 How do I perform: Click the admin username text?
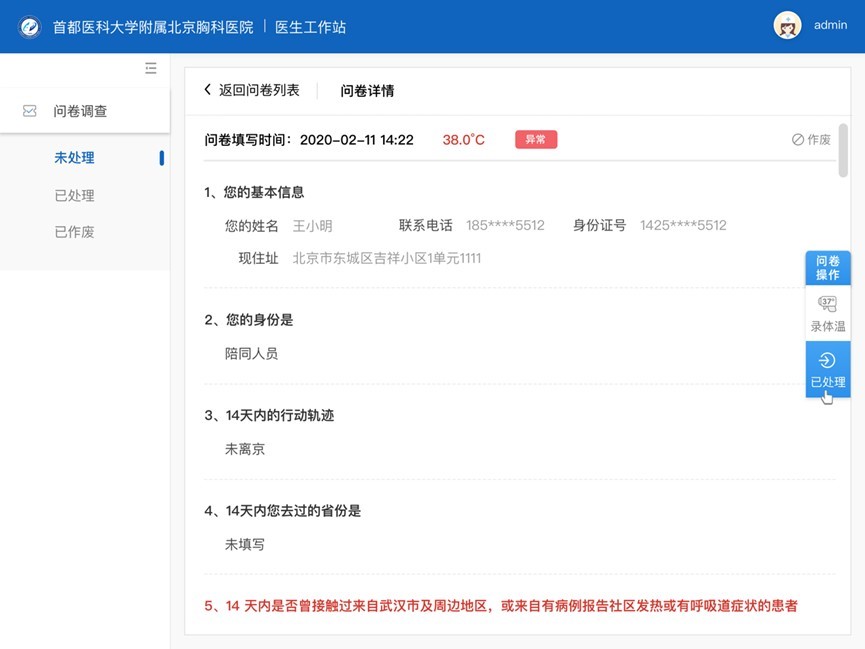[830, 26]
